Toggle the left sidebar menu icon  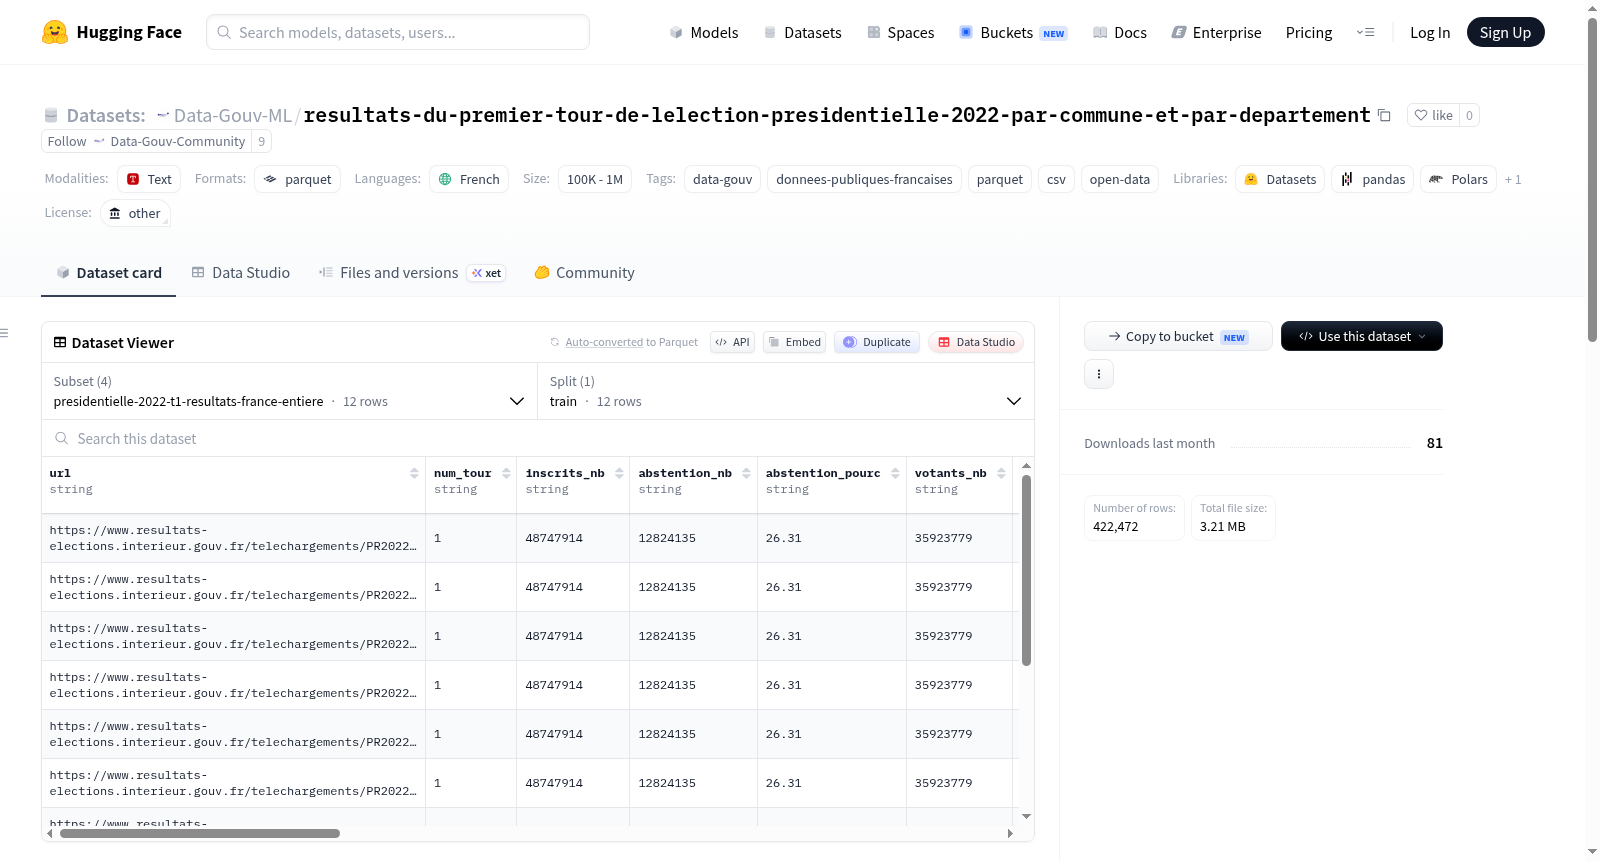pyautogui.click(x=4, y=333)
